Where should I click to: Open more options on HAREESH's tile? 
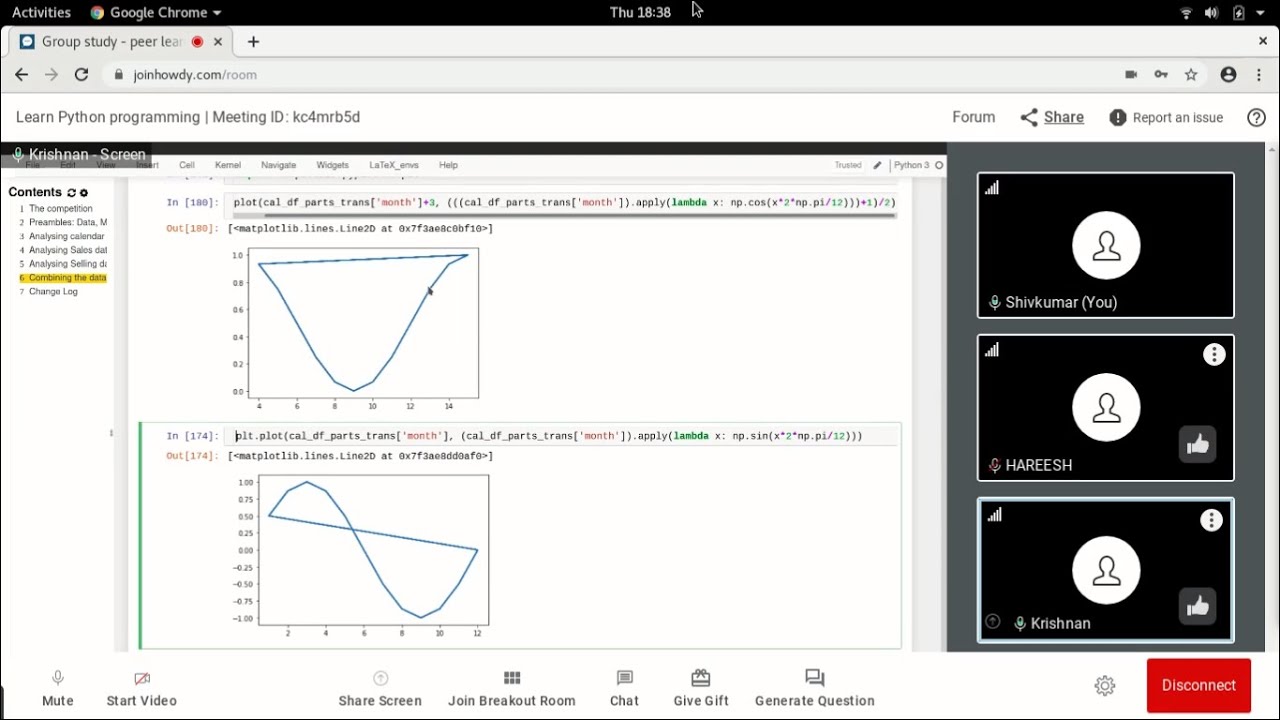click(x=1214, y=355)
